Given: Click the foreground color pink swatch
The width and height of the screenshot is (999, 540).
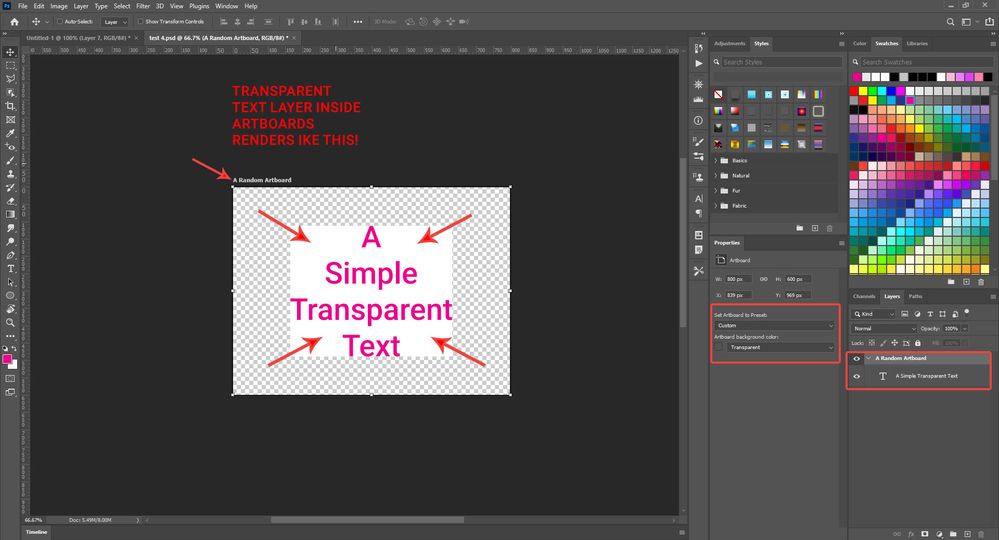Looking at the screenshot, I should pyautogui.click(x=7, y=360).
